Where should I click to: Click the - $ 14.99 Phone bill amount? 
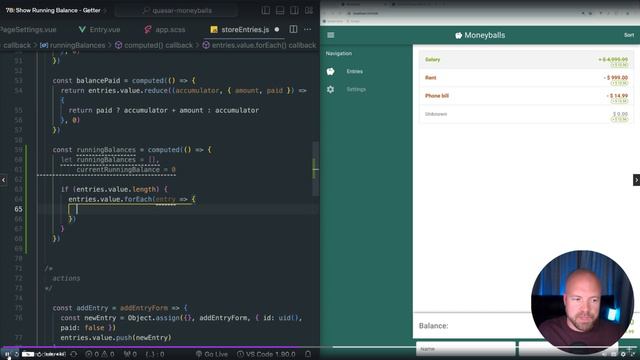click(x=617, y=96)
